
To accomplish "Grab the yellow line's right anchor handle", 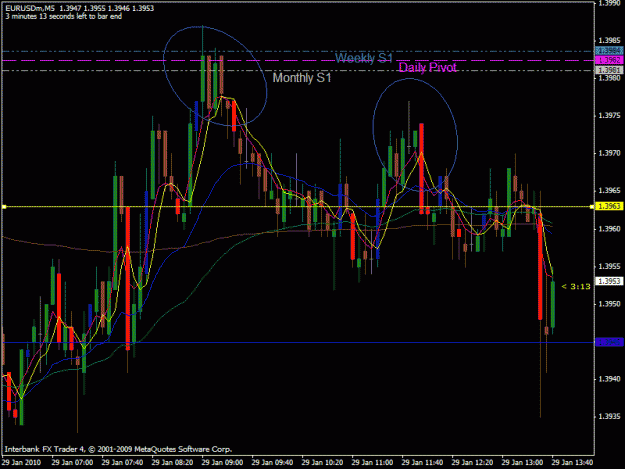I will (x=592, y=207).
